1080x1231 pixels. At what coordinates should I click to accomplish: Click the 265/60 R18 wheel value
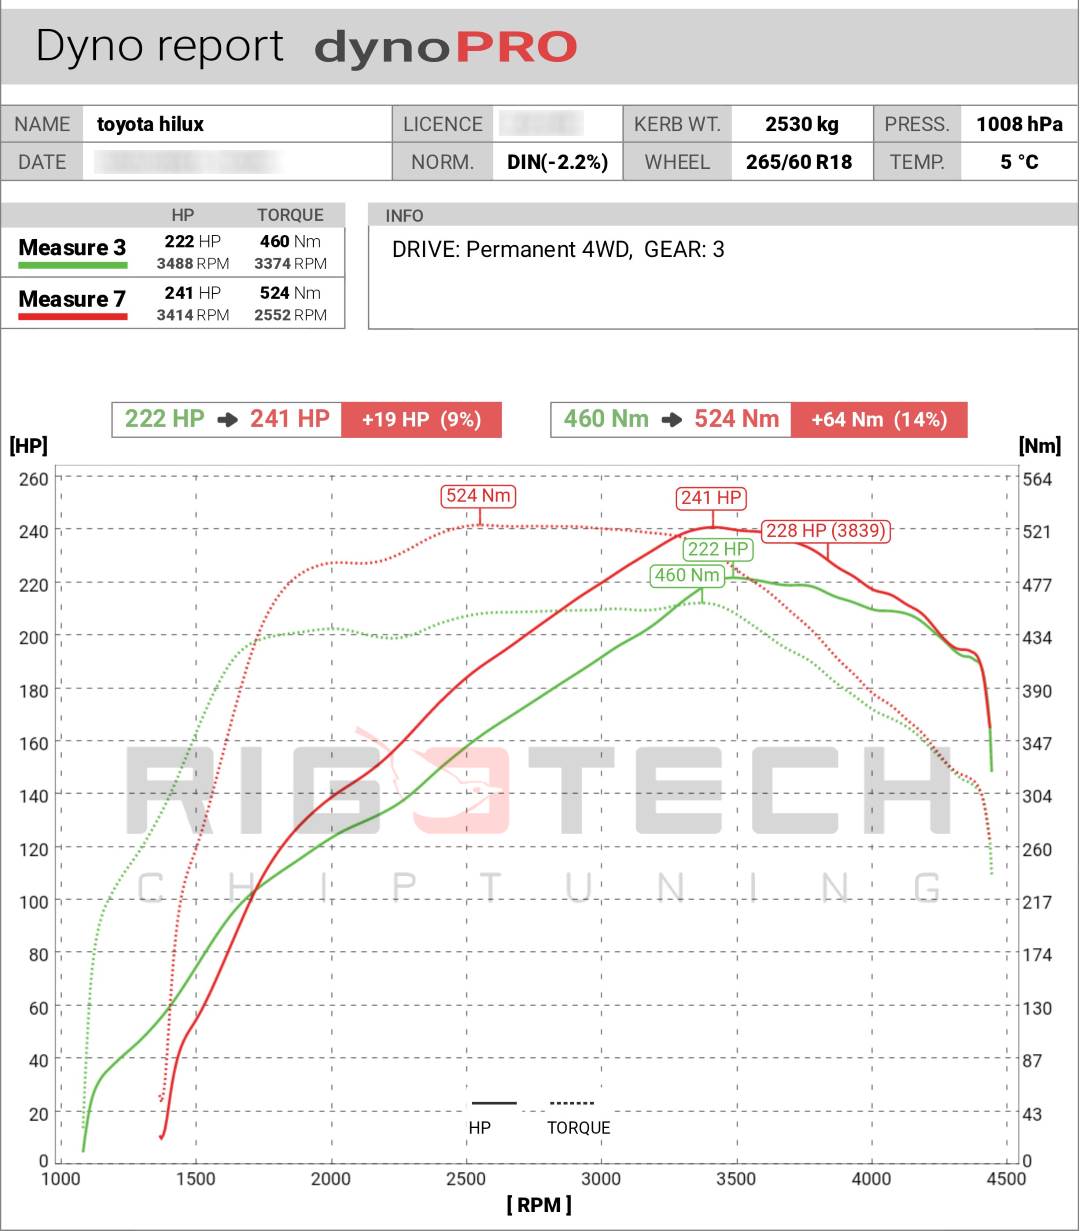[799, 162]
